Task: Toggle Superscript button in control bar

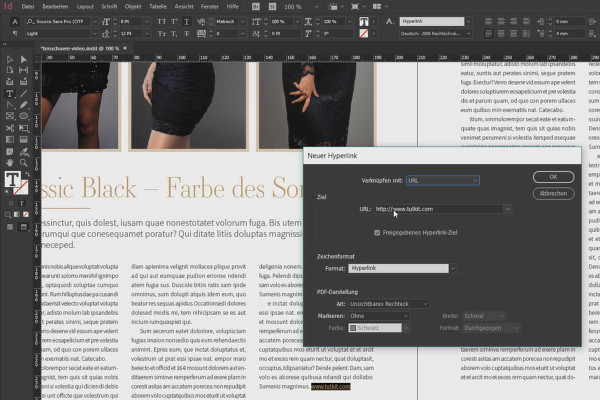Action: [x=174, y=21]
